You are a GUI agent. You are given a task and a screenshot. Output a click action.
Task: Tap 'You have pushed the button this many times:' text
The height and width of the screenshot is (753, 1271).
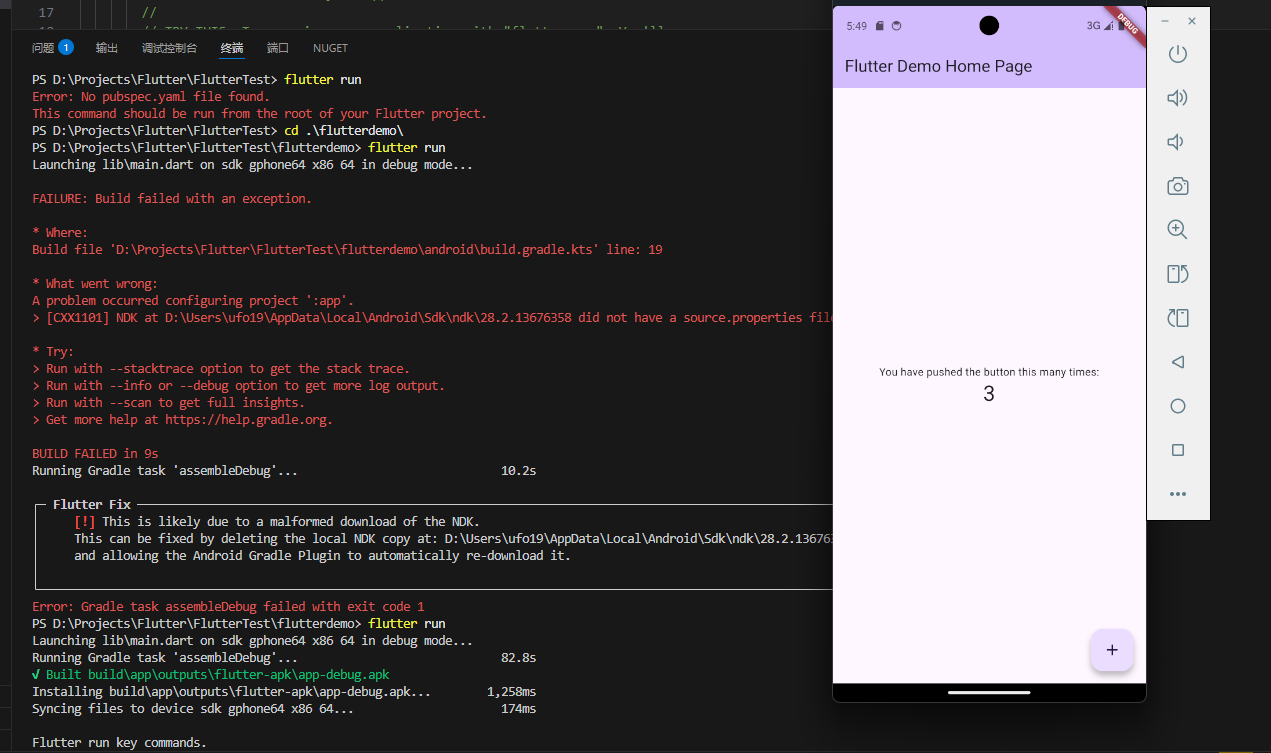tap(989, 372)
